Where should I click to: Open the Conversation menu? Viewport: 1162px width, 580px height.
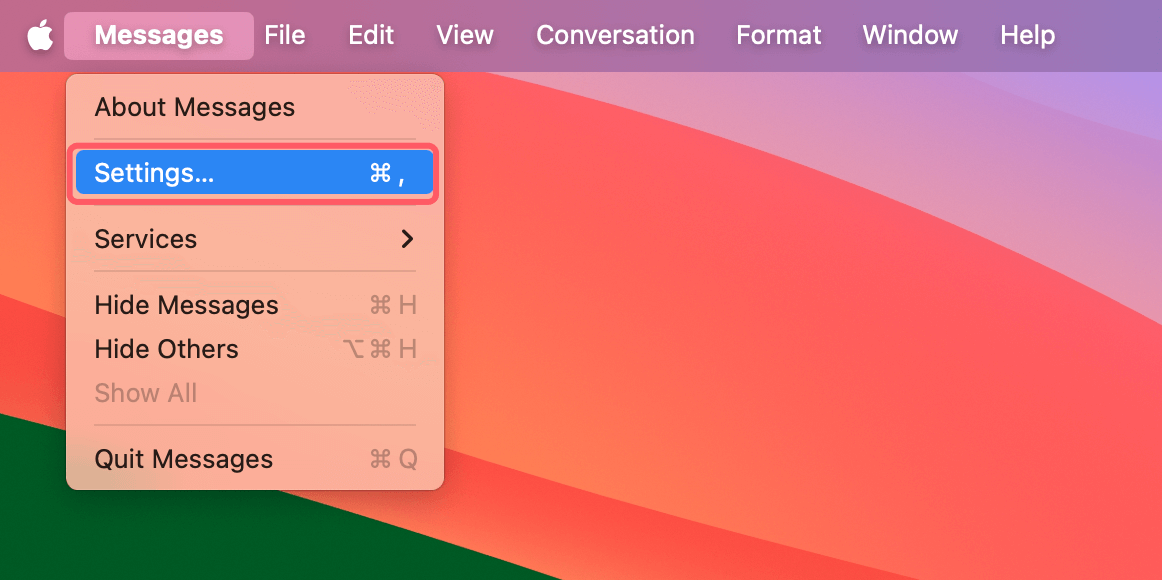[615, 35]
